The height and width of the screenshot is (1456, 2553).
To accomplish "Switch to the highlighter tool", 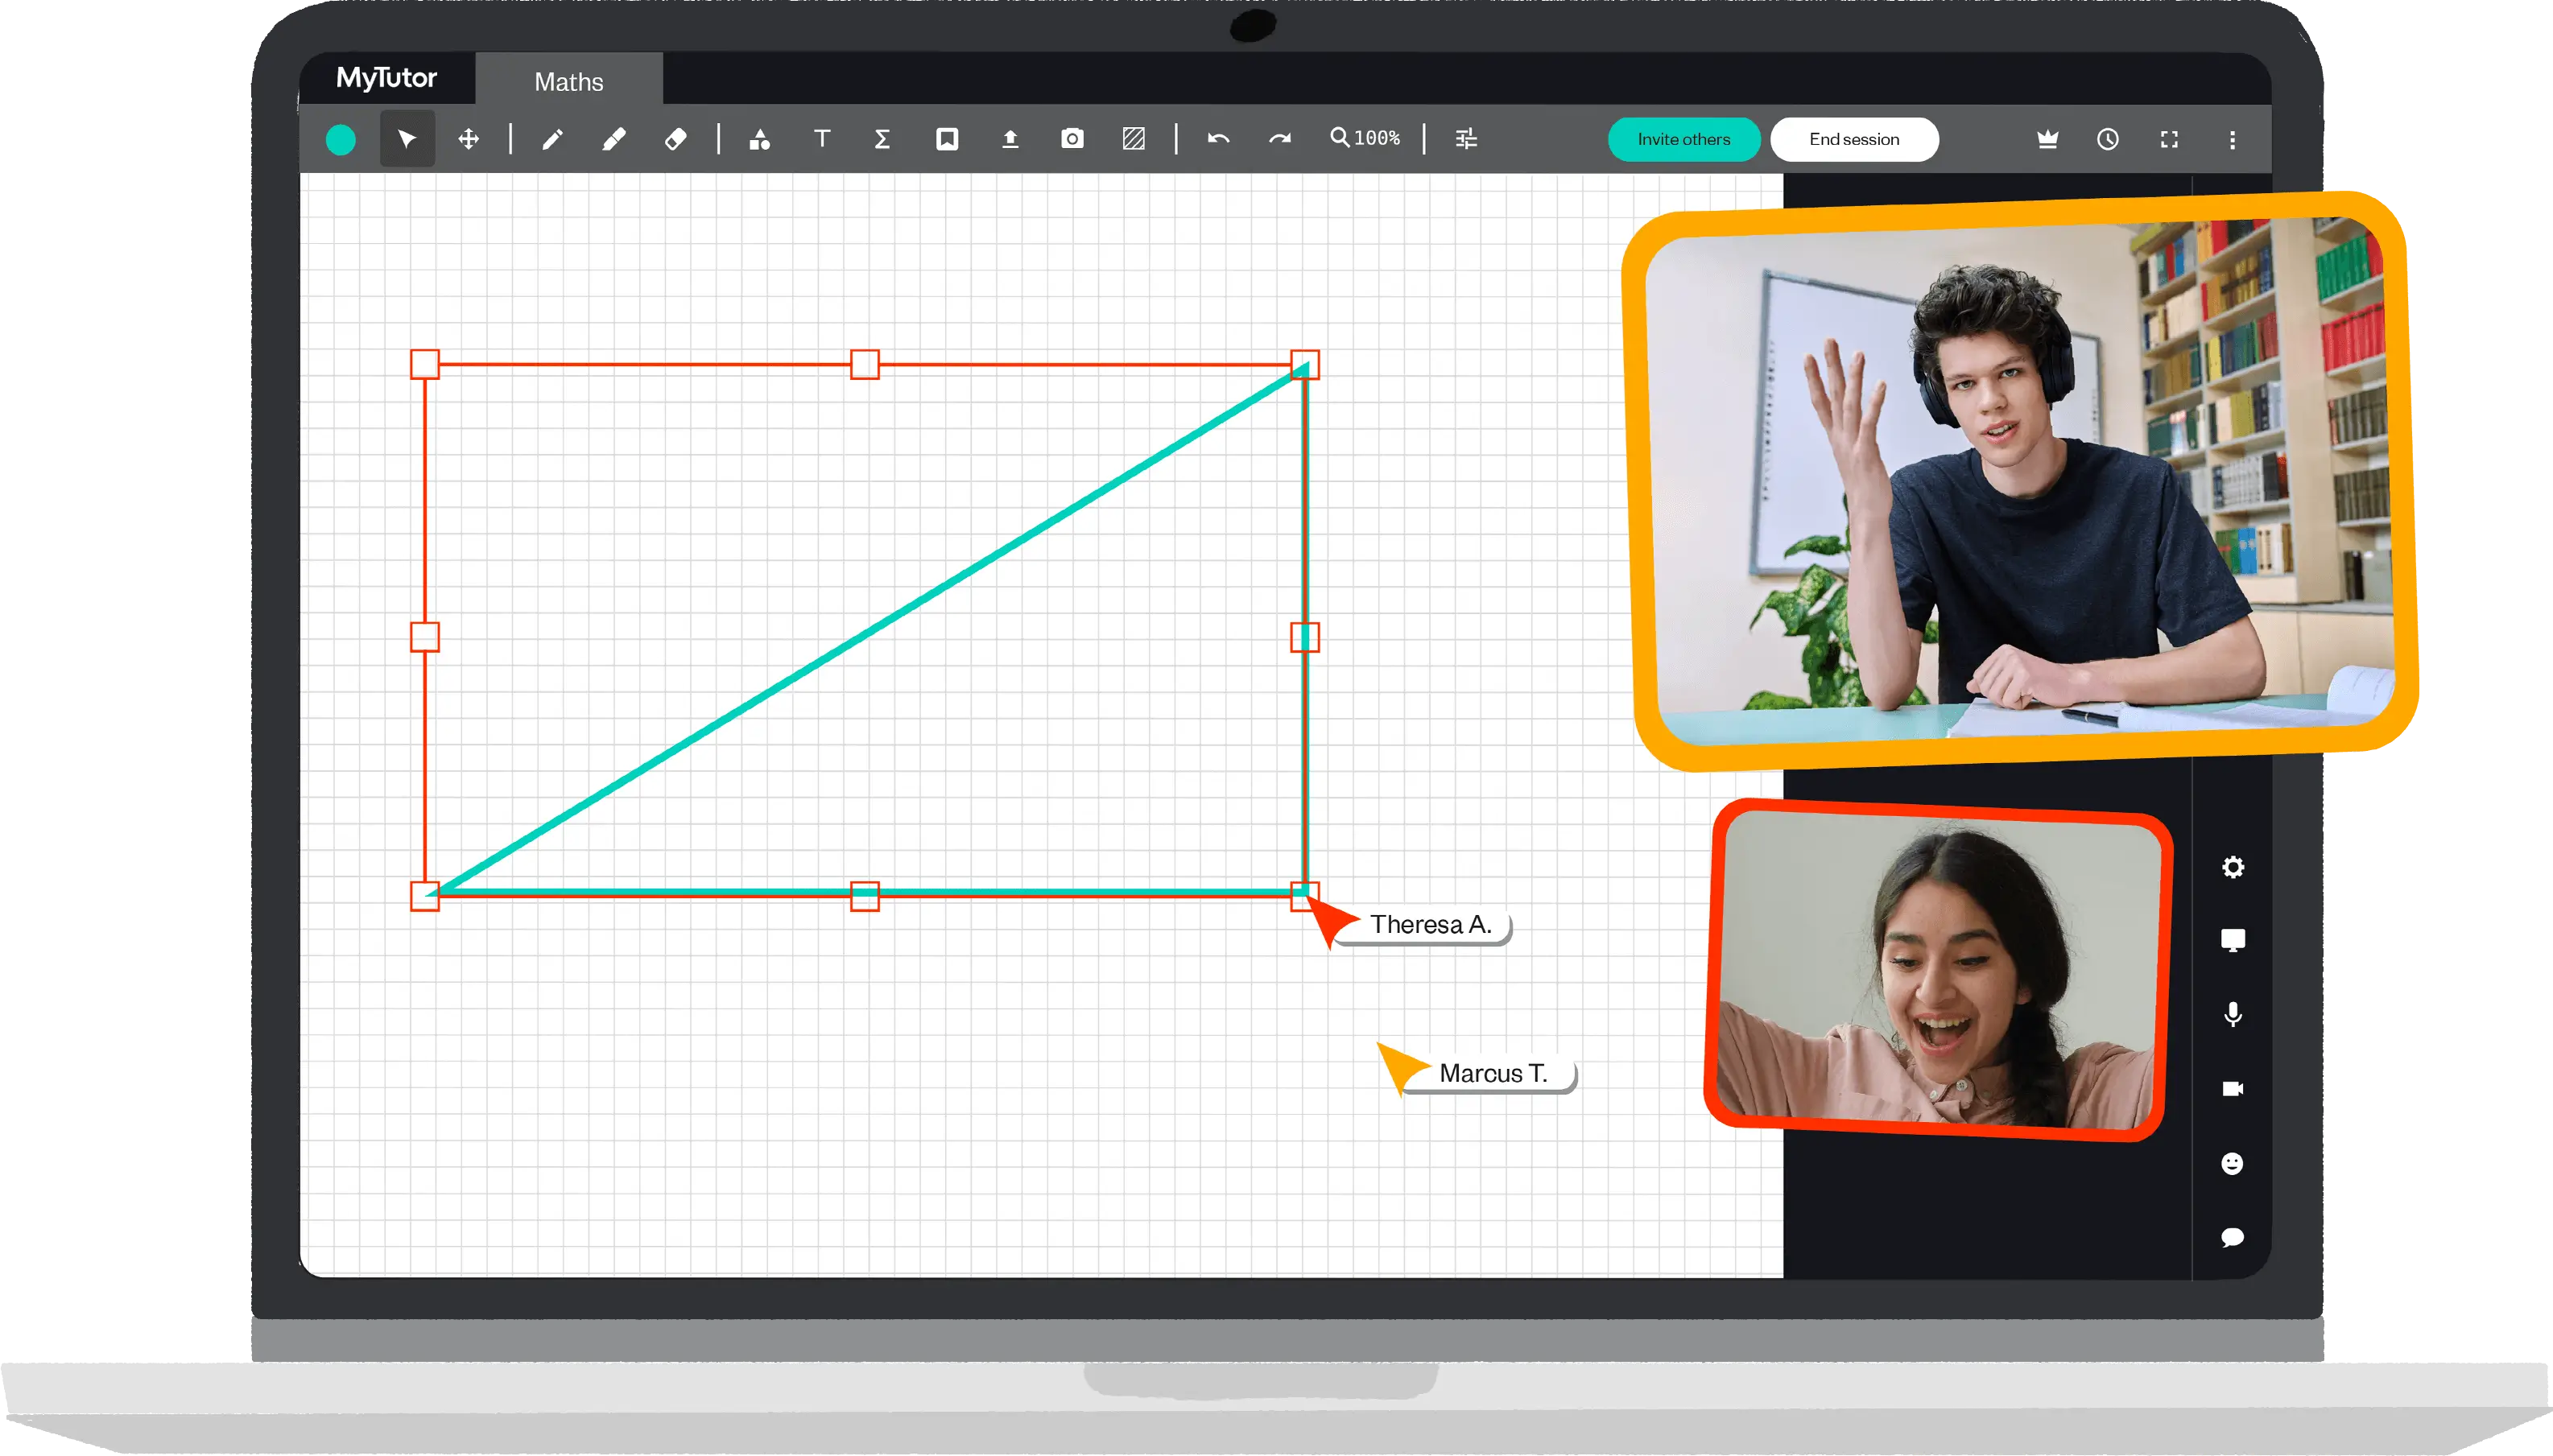I will 614,138.
